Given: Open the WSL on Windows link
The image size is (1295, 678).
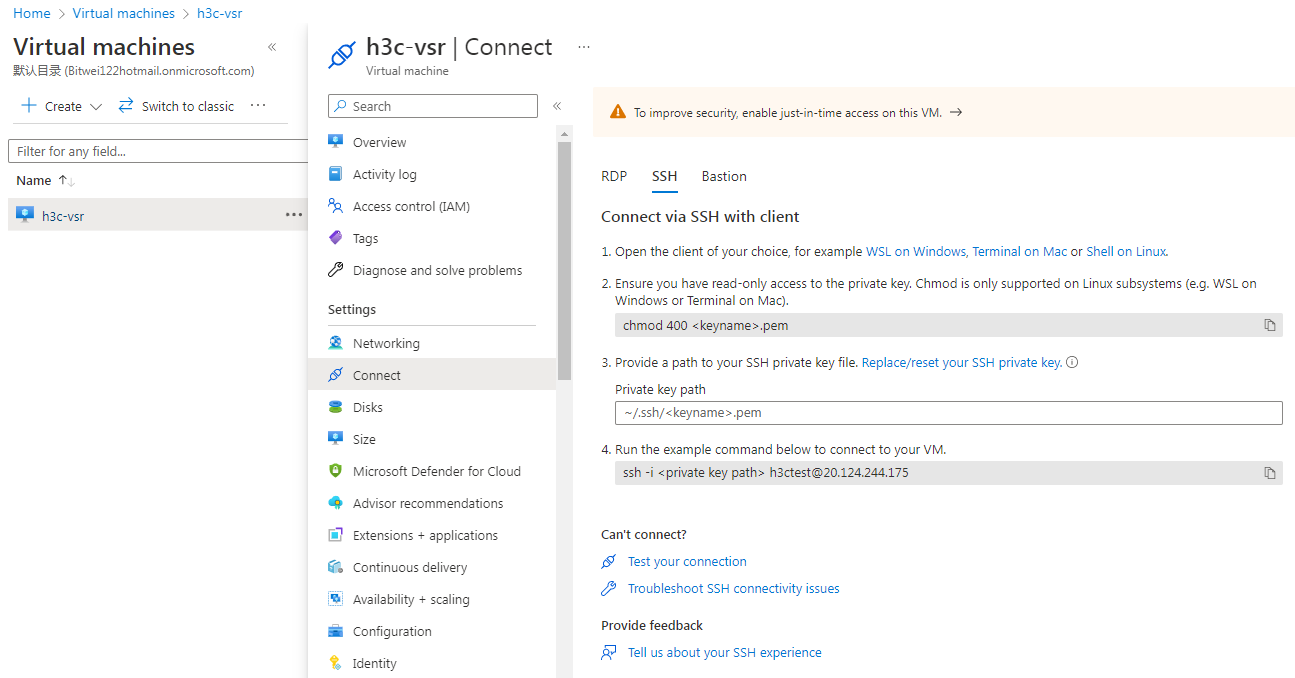Looking at the screenshot, I should tap(916, 252).
